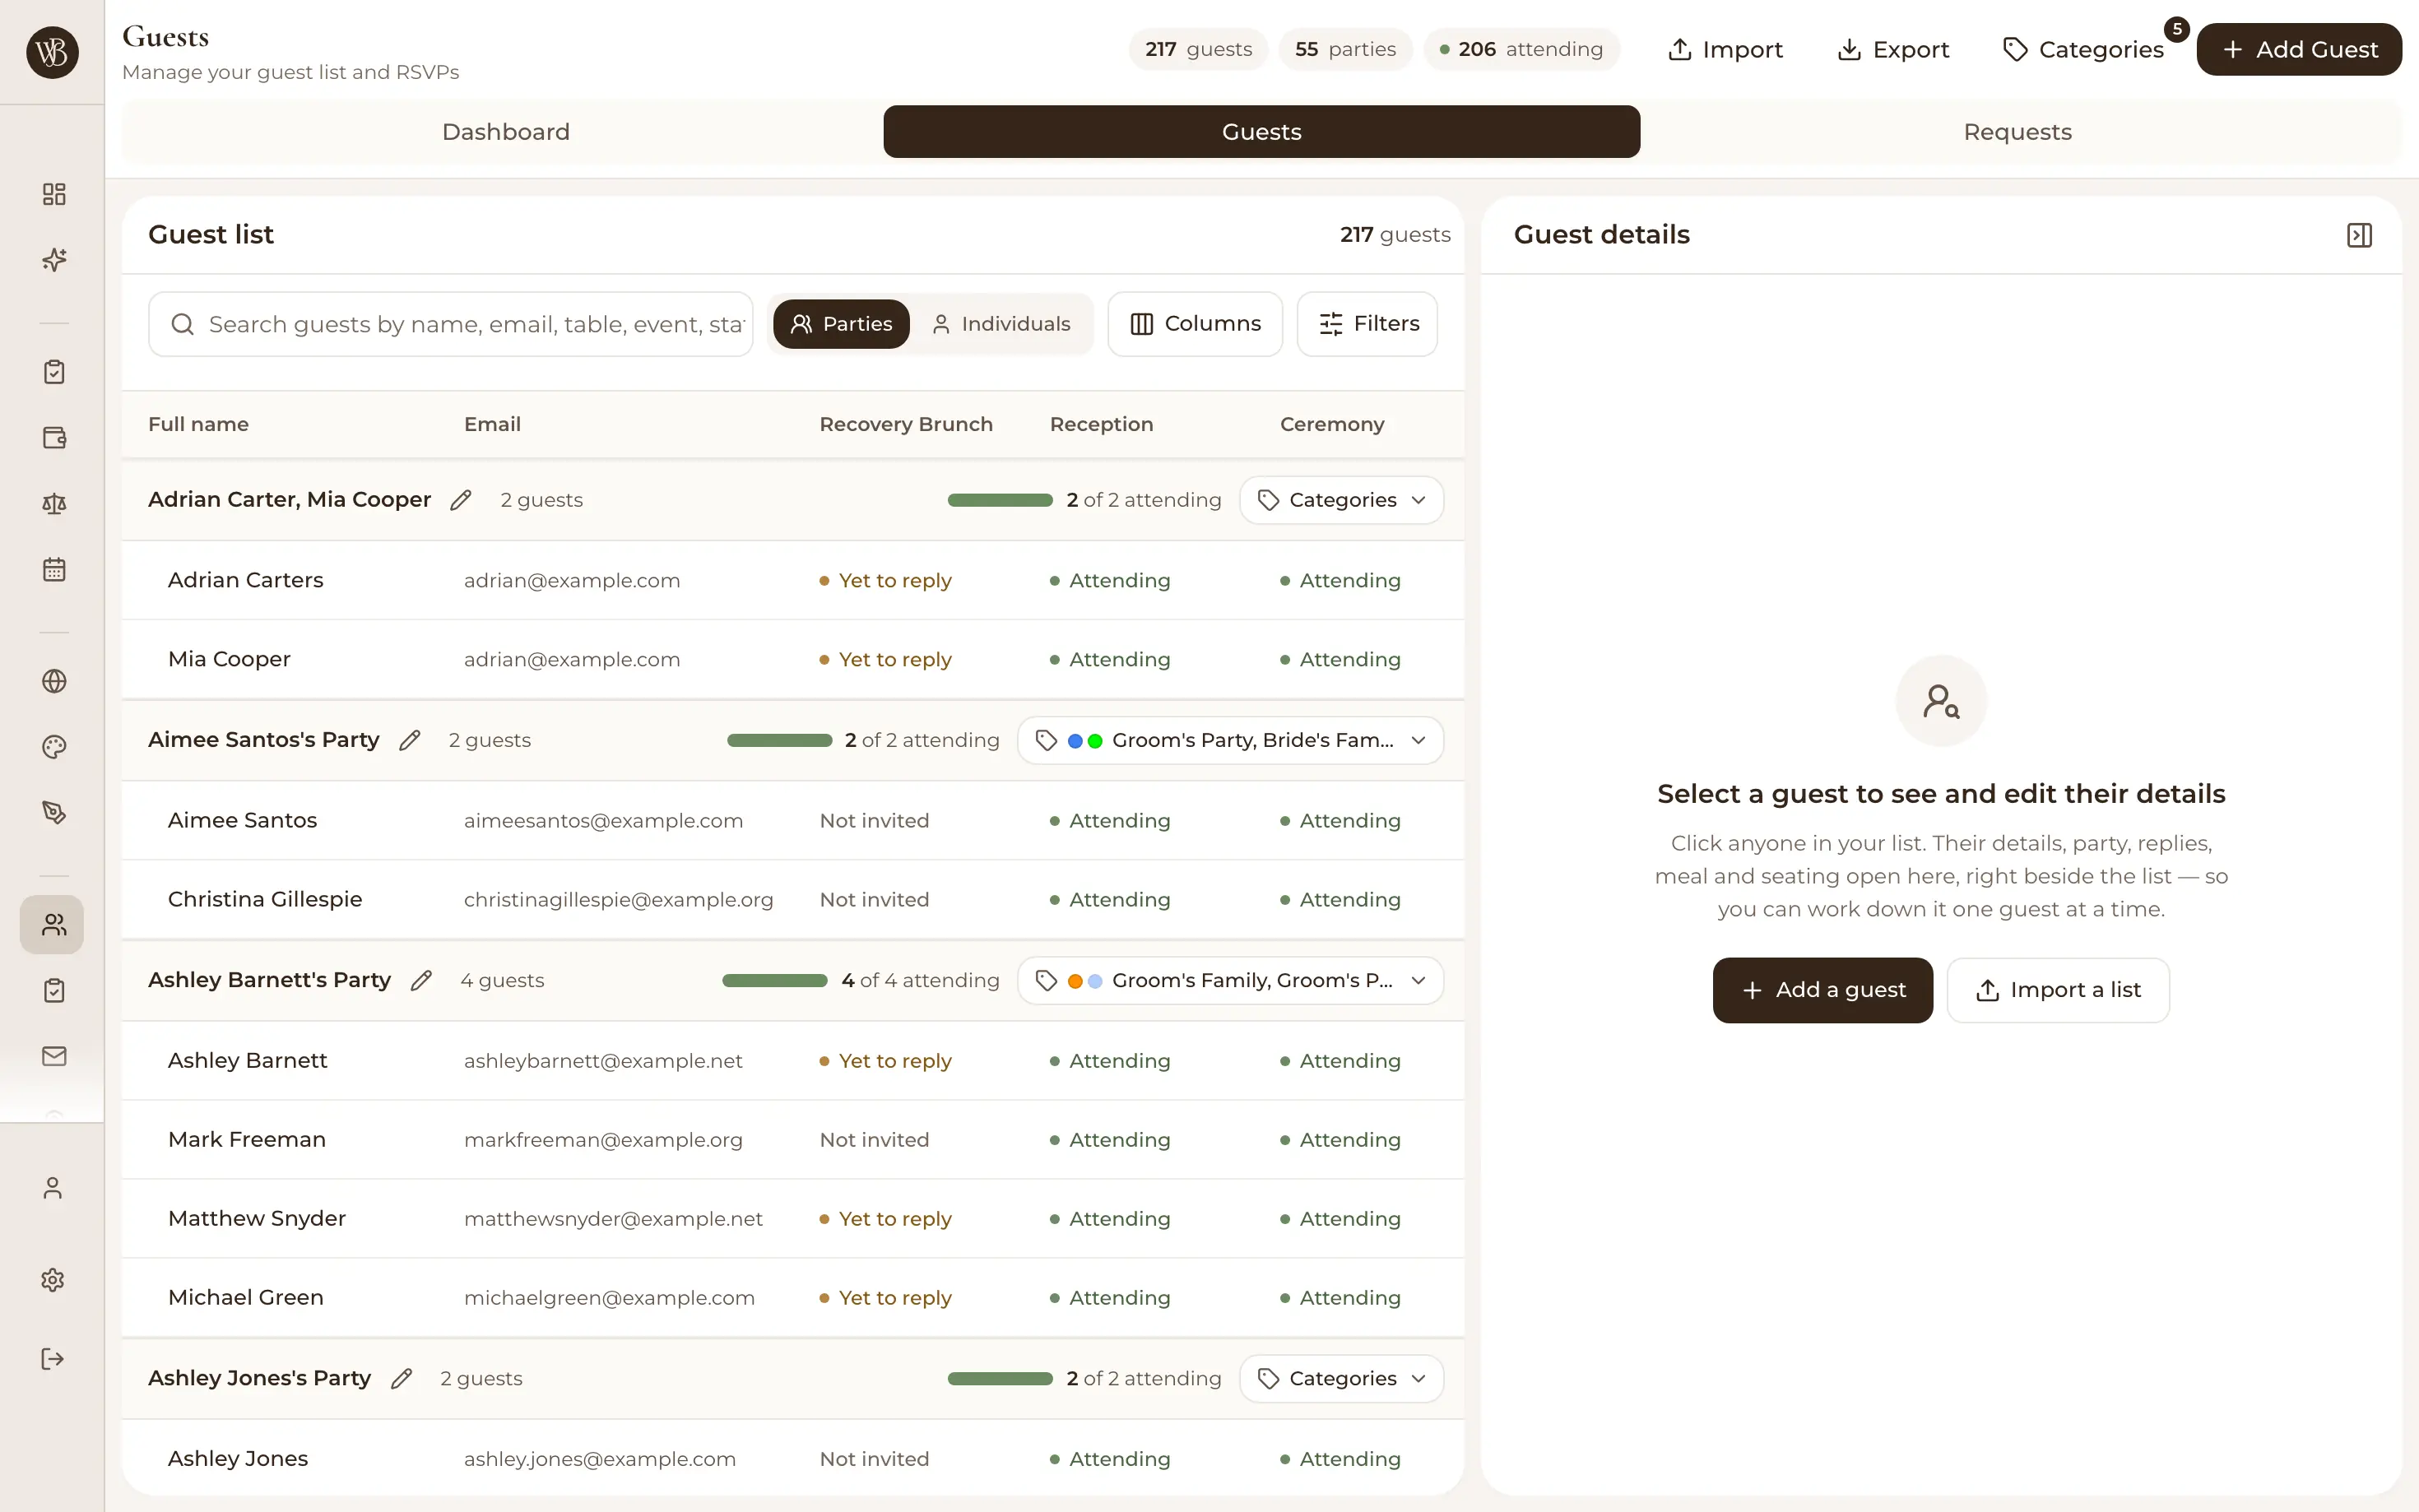The height and width of the screenshot is (1512, 2419).
Task: Open the Columns chooser
Action: click(1195, 324)
